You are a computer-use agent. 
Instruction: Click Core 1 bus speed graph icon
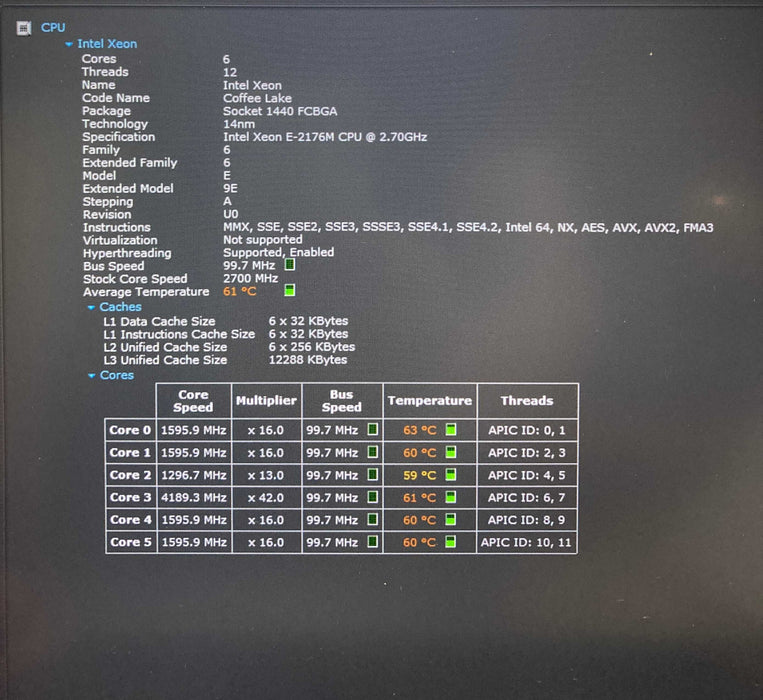(x=373, y=452)
